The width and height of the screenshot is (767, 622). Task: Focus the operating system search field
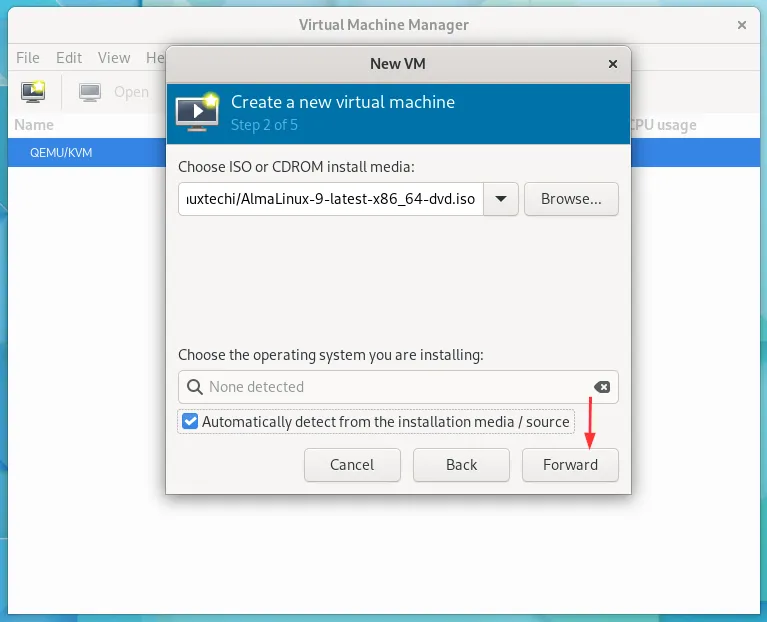pos(398,387)
